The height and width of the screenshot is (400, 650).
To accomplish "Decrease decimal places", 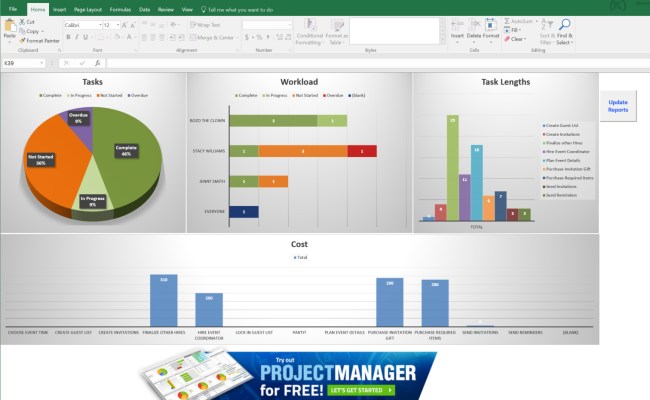I will (x=288, y=37).
